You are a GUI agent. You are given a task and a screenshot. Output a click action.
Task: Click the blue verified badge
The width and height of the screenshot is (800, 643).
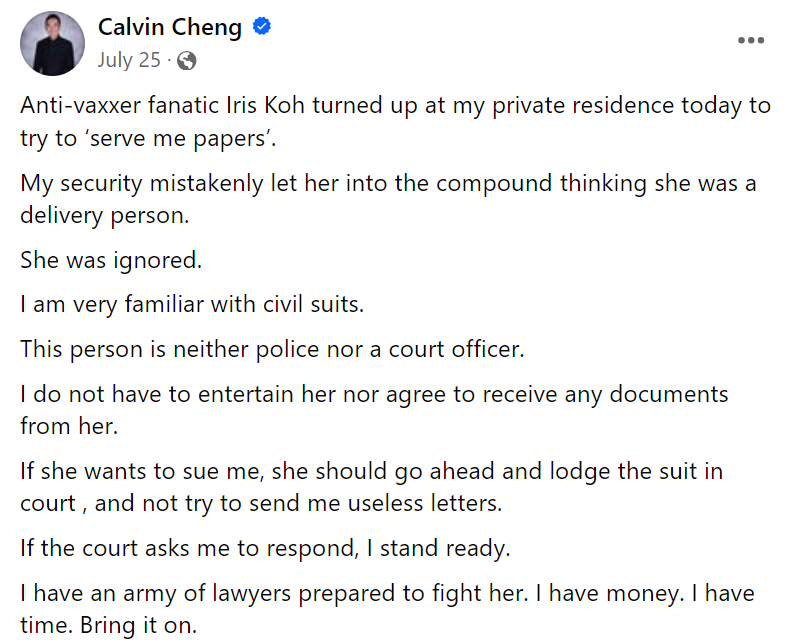pyautogui.click(x=262, y=28)
